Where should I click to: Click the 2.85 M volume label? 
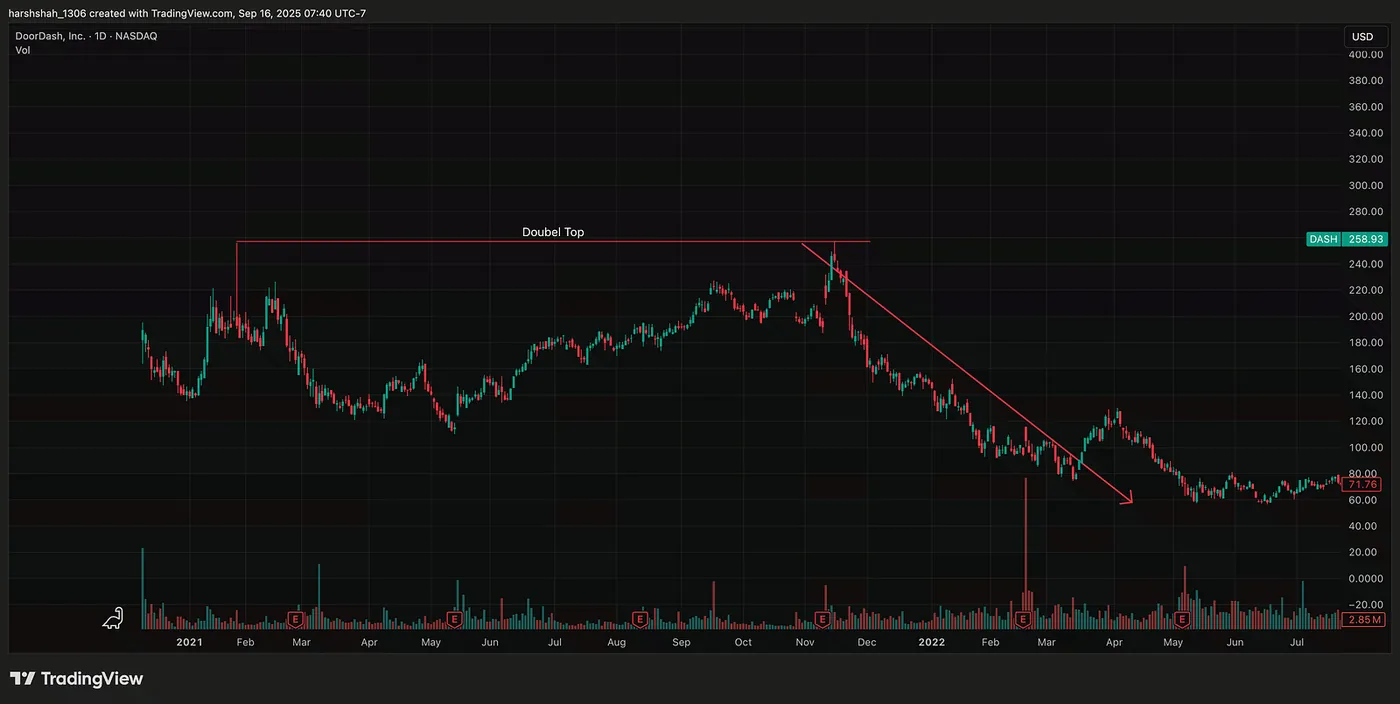pos(1364,620)
